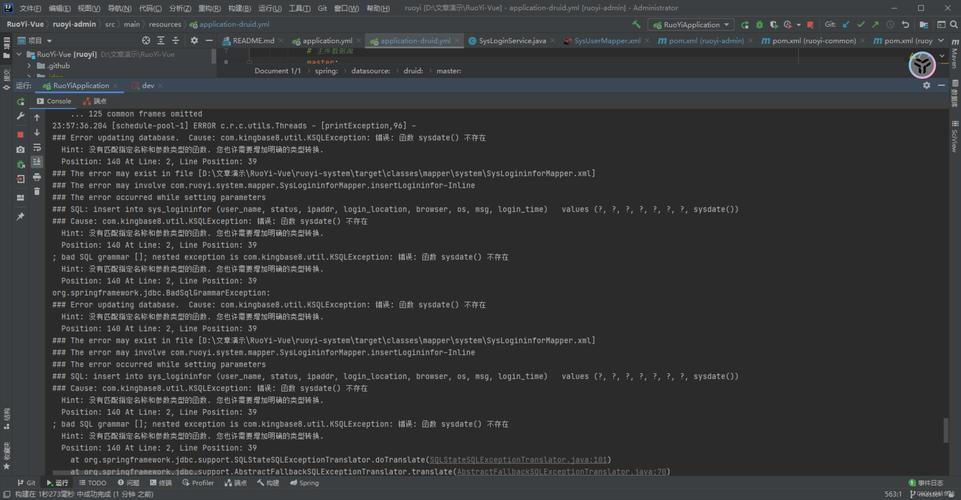Viewport: 961px width, 500px height.
Task: Click the Debug bug icon in toolbar
Action: pyautogui.click(x=759, y=25)
